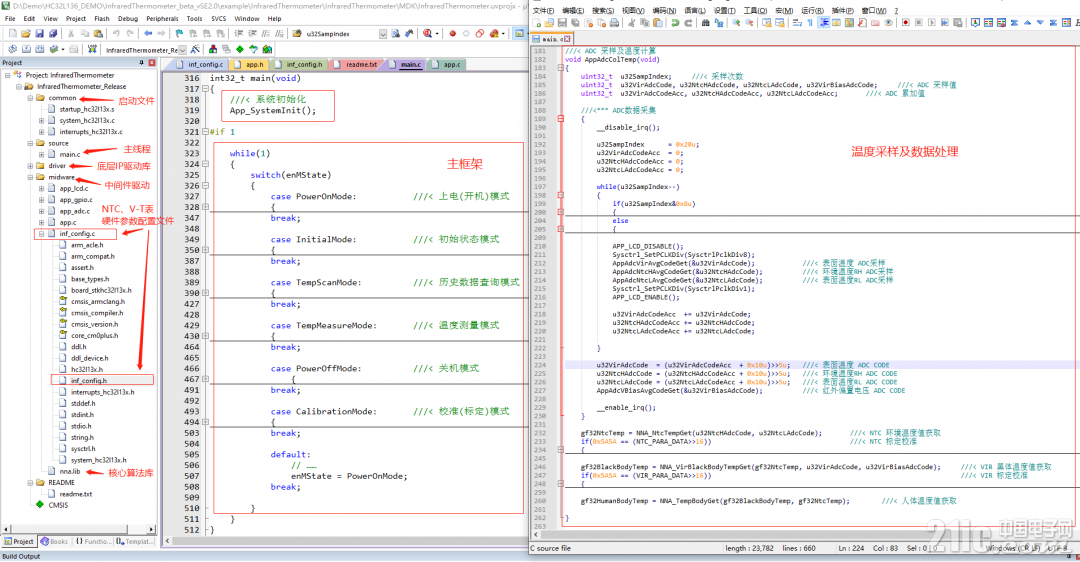Screen dimensions: 1080x562
Task: Paste from clipboard in Keil toolbar
Action: 97,33
